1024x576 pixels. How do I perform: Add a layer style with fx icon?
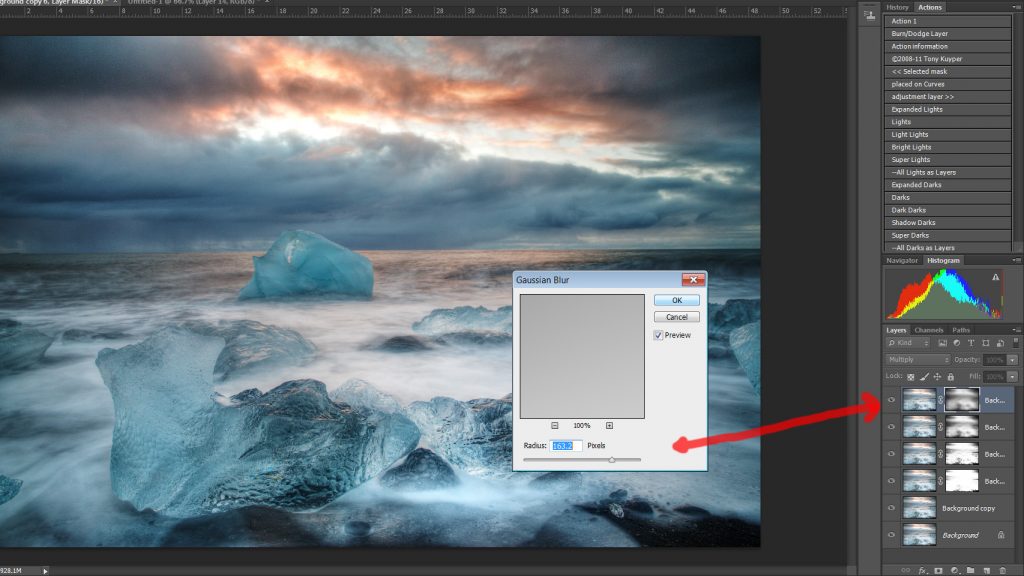[923, 570]
